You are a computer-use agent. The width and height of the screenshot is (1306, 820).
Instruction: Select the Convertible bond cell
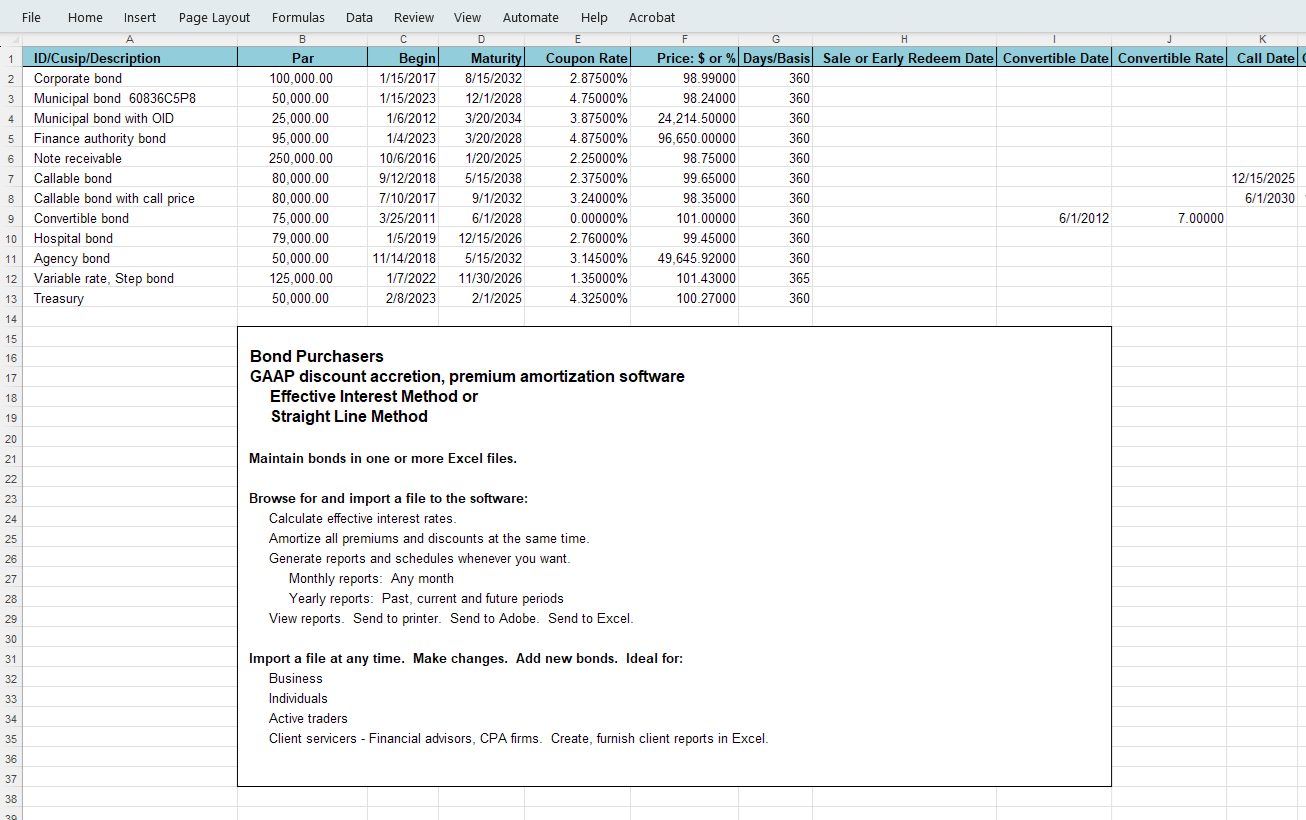tap(130, 218)
